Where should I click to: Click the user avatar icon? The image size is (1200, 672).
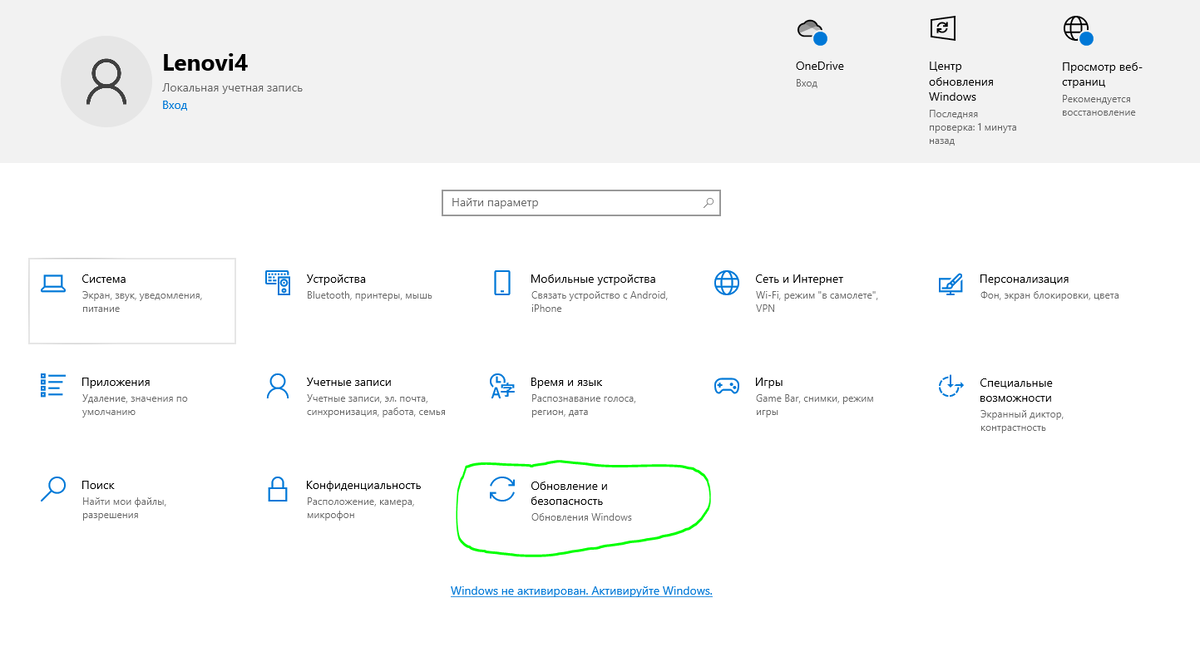tap(107, 81)
